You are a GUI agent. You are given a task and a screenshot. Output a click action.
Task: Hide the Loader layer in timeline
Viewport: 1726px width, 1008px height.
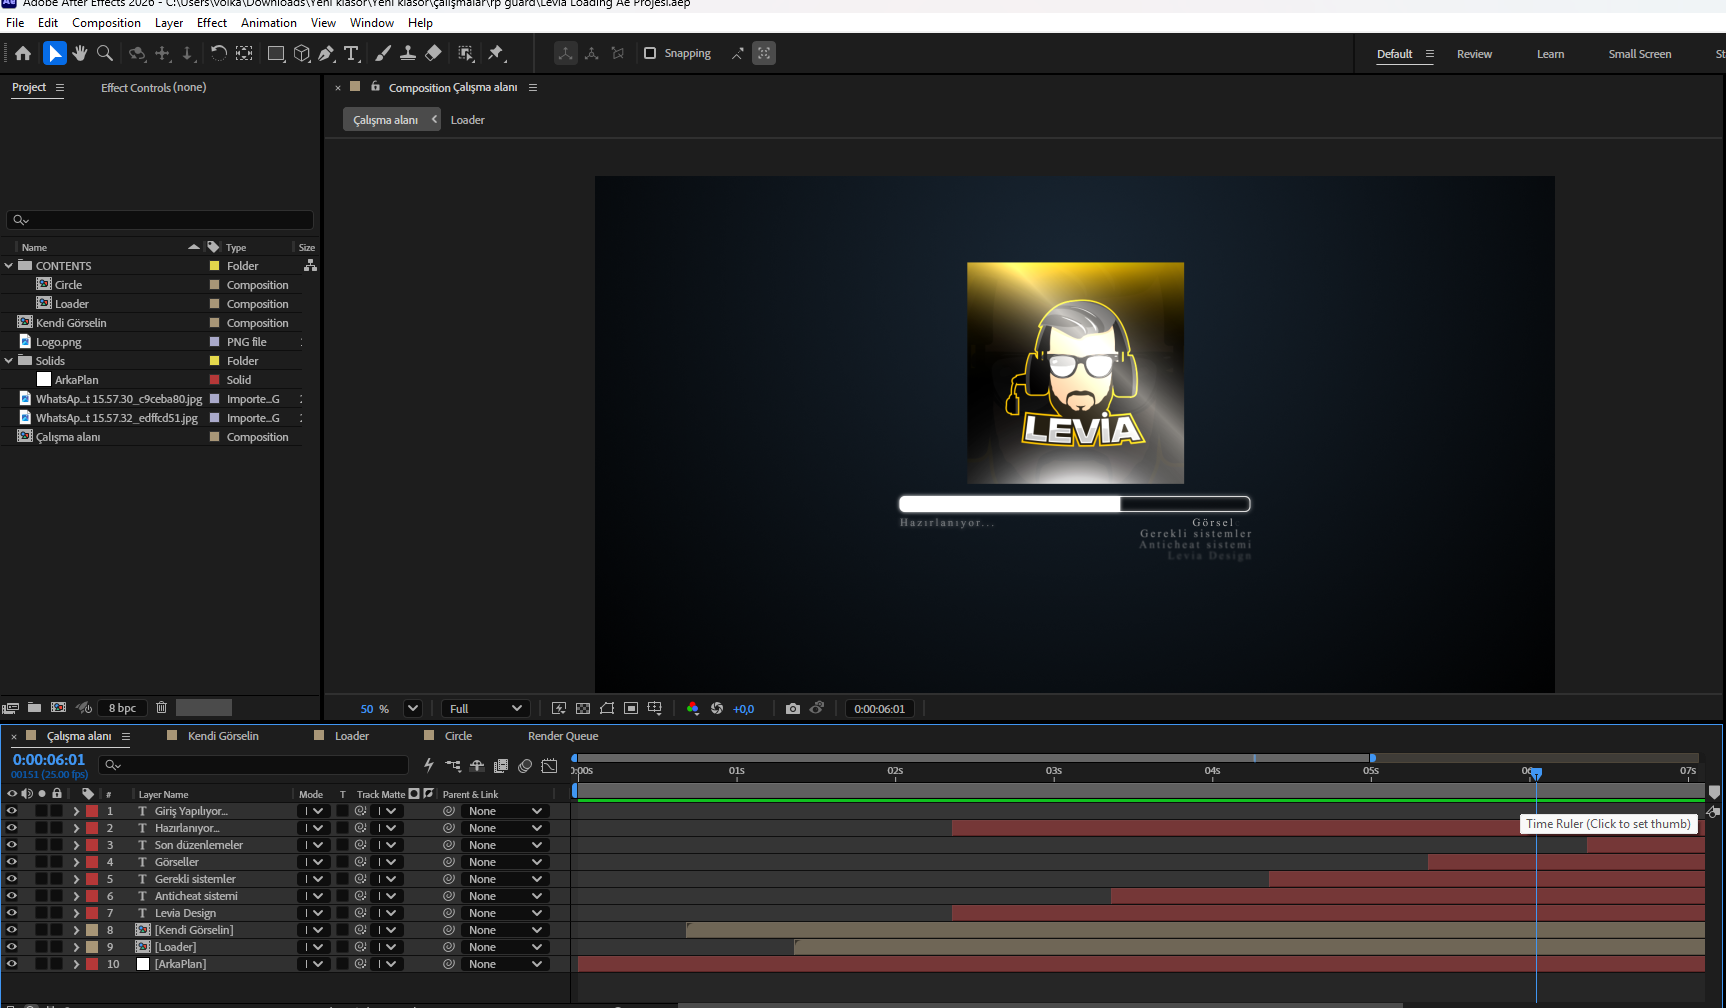(12, 947)
